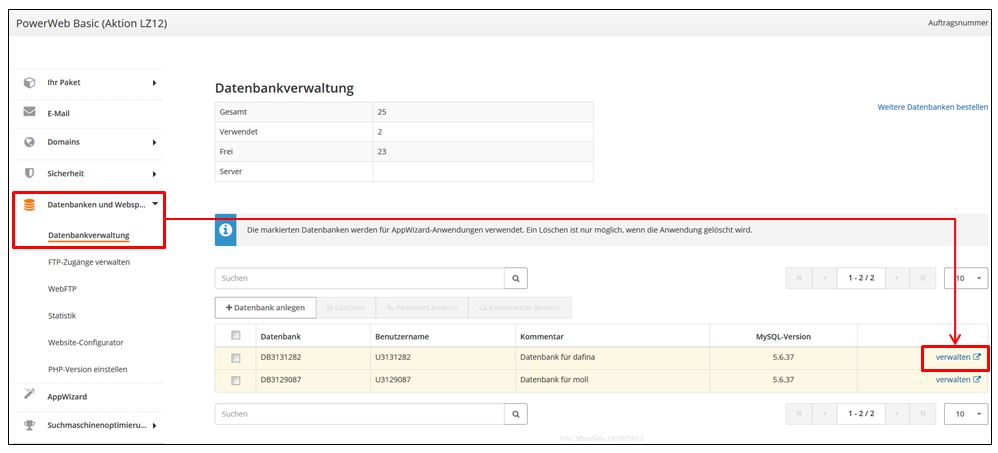Click the upper Suchen input field

(x=360, y=278)
